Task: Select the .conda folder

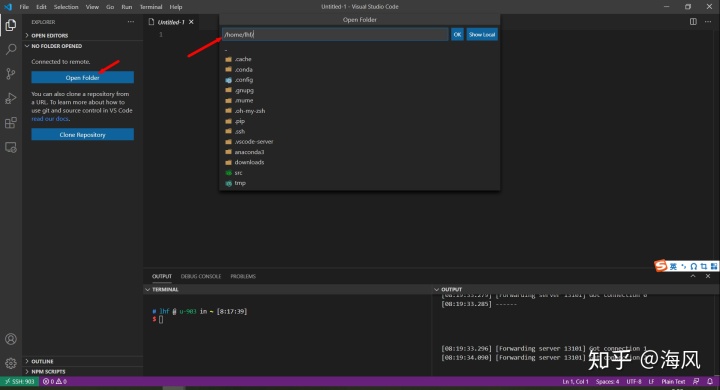Action: (x=359, y=69)
